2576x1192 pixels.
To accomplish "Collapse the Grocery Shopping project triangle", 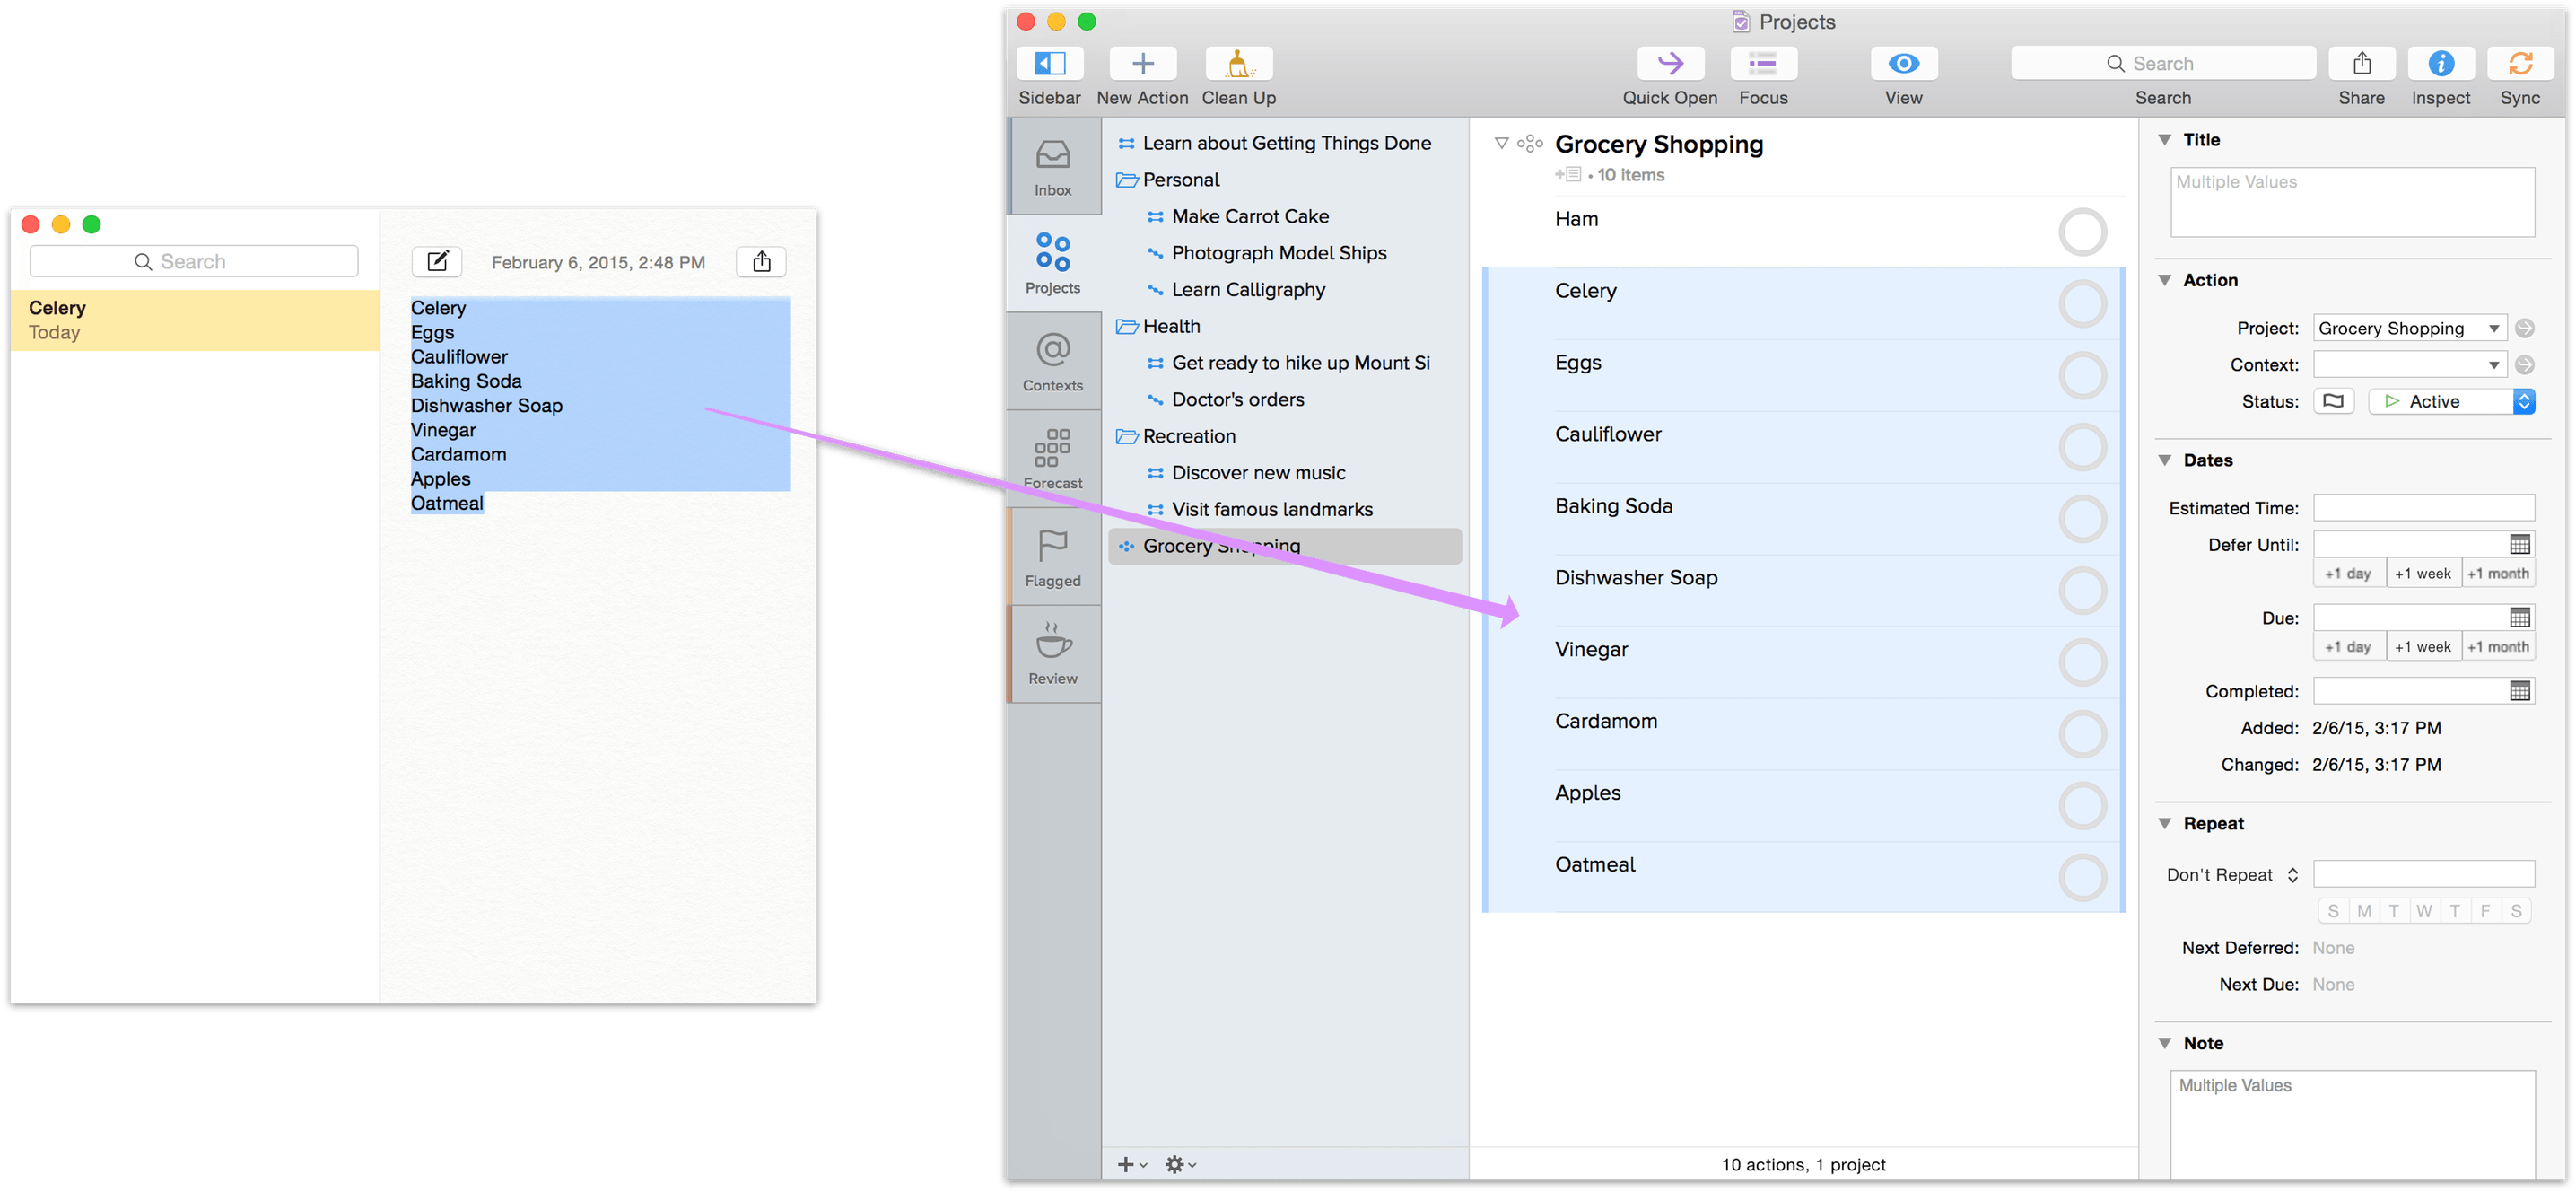I will 1501,144.
